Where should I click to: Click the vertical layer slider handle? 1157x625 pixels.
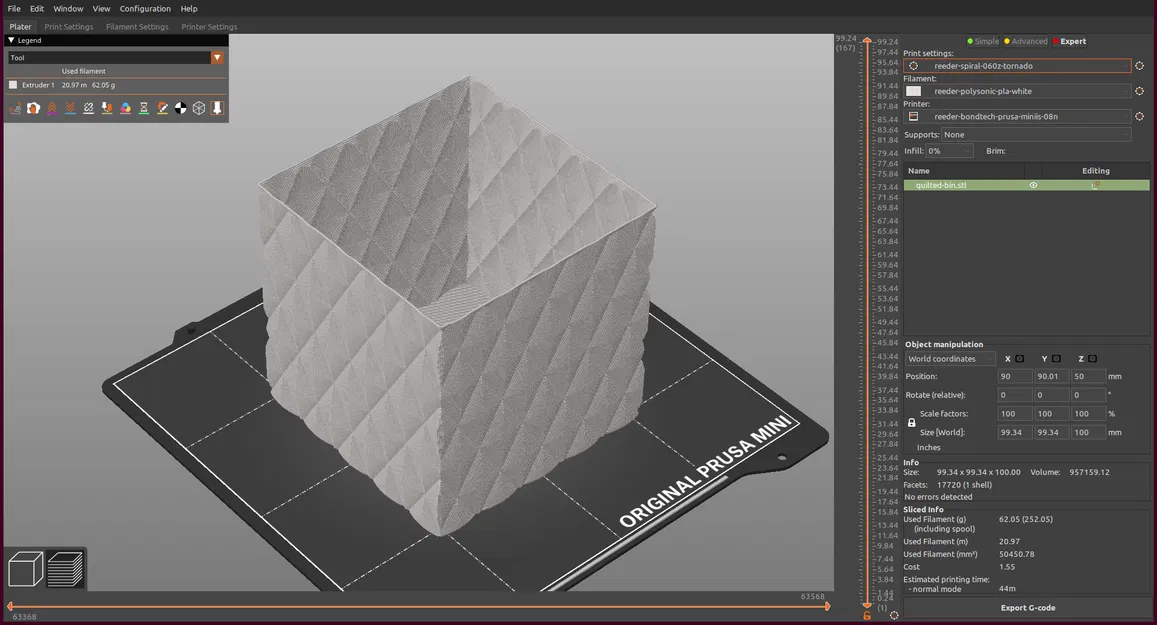pos(866,38)
